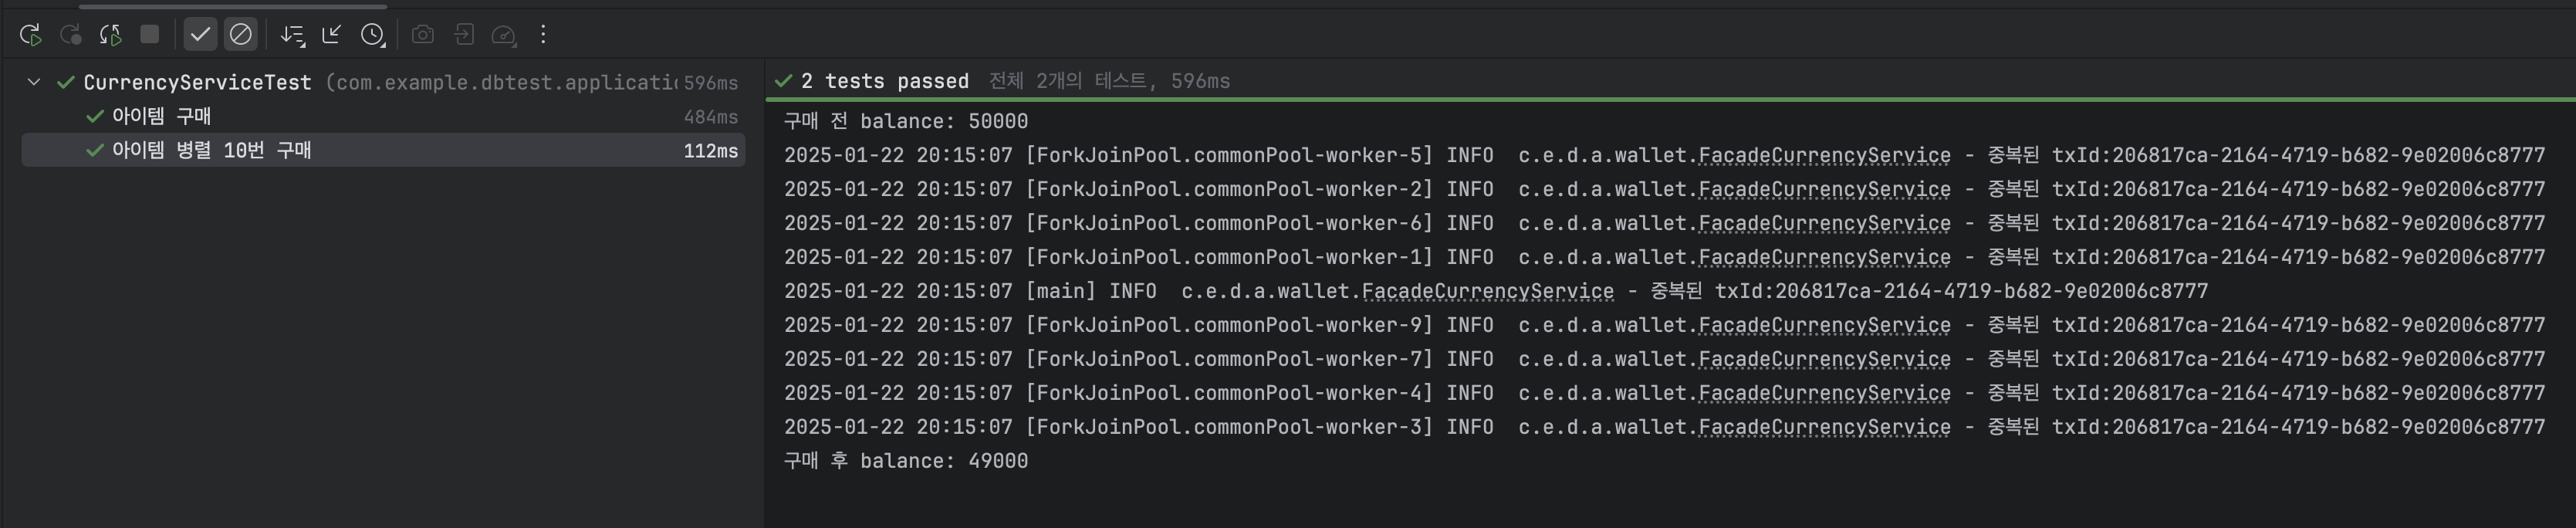
Task: Click the check beside 아이템 병렬 10번 구매
Action: point(95,150)
